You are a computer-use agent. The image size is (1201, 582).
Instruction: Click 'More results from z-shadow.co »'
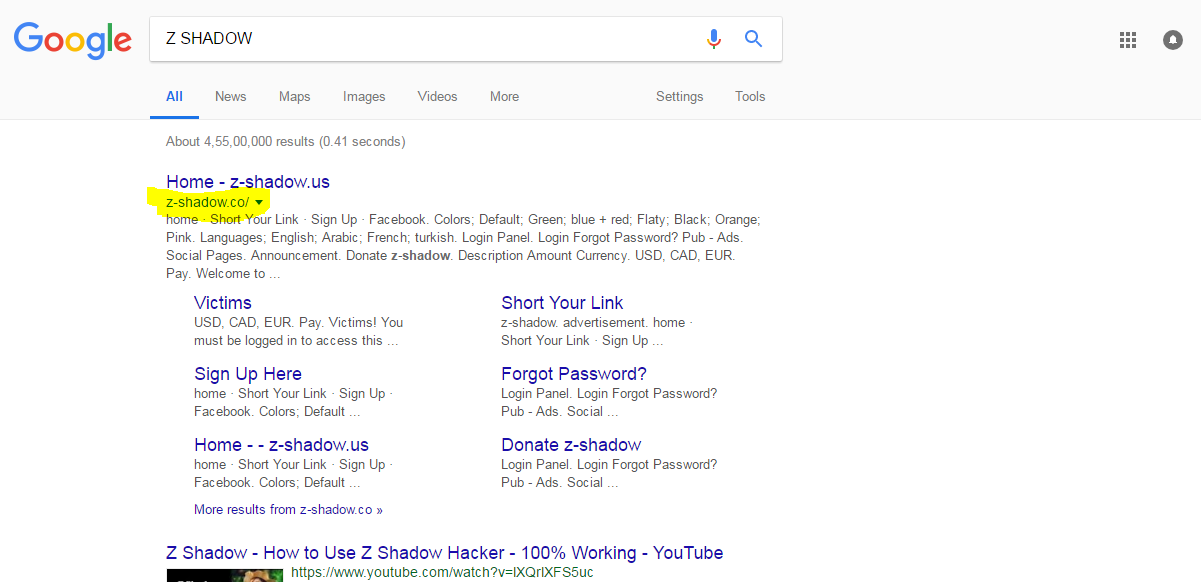(x=288, y=510)
